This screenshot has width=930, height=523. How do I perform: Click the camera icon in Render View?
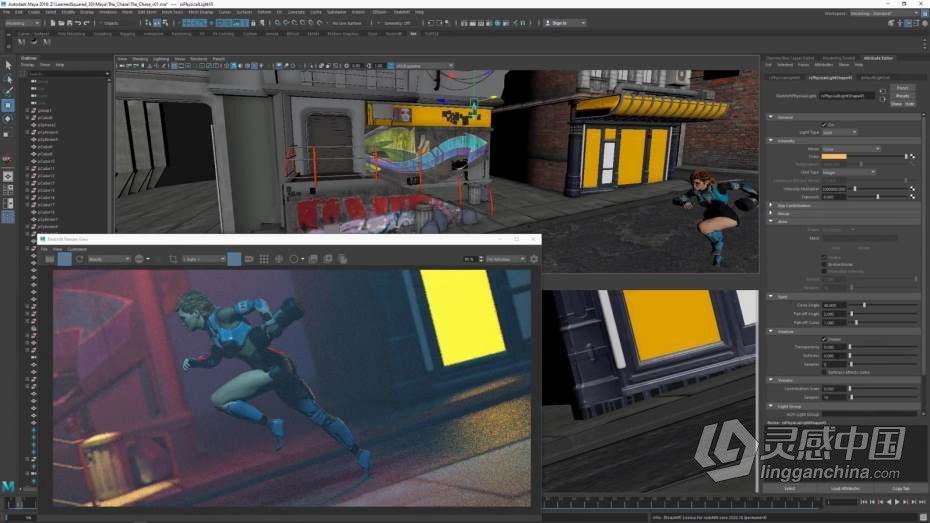(x=249, y=259)
